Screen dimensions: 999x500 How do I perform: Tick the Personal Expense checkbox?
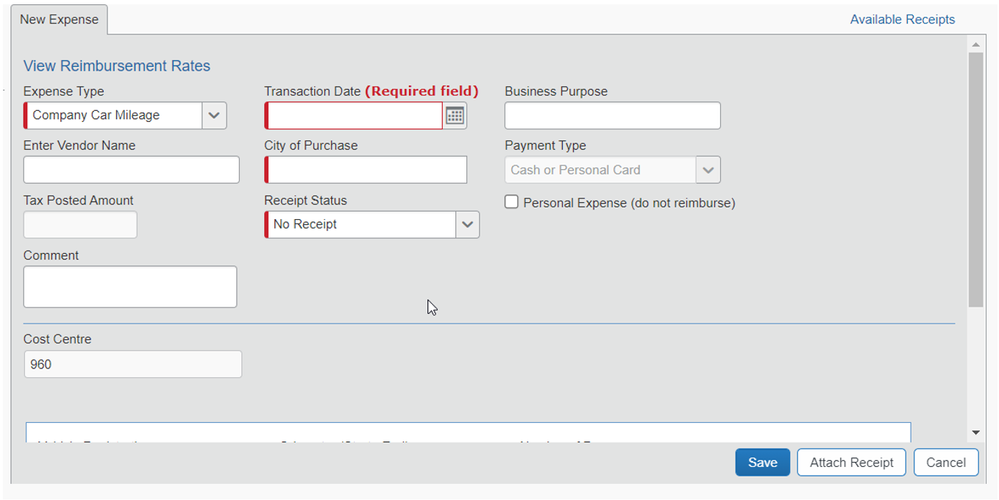[511, 202]
